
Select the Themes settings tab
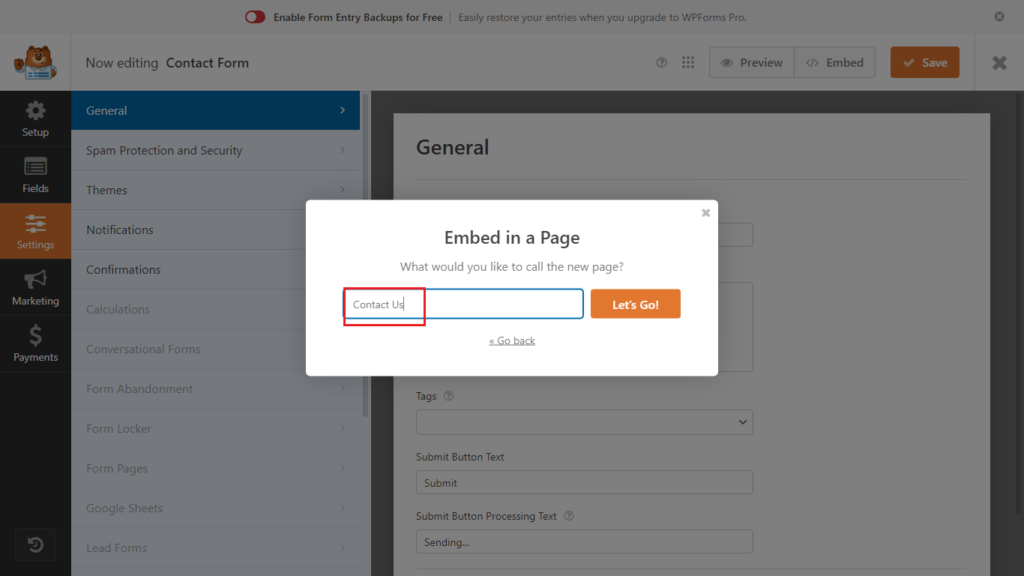pos(215,190)
